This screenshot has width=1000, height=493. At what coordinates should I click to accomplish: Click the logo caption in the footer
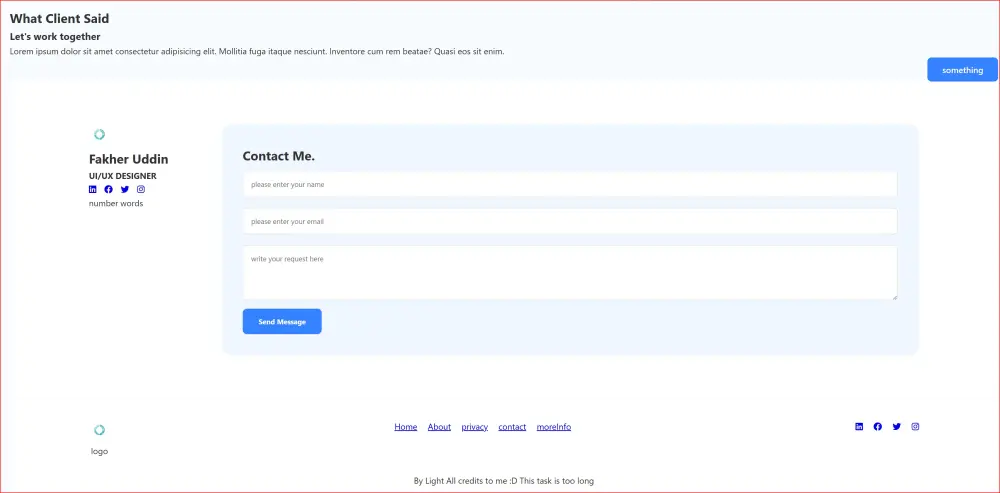tap(99, 452)
